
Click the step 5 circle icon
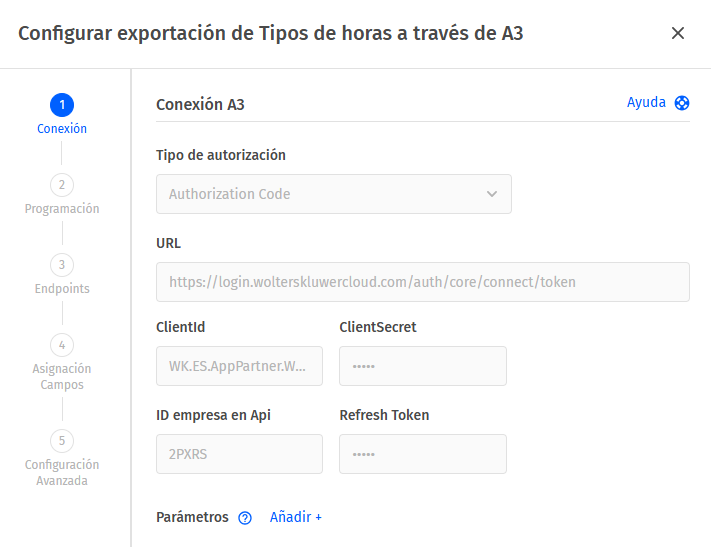click(61, 441)
